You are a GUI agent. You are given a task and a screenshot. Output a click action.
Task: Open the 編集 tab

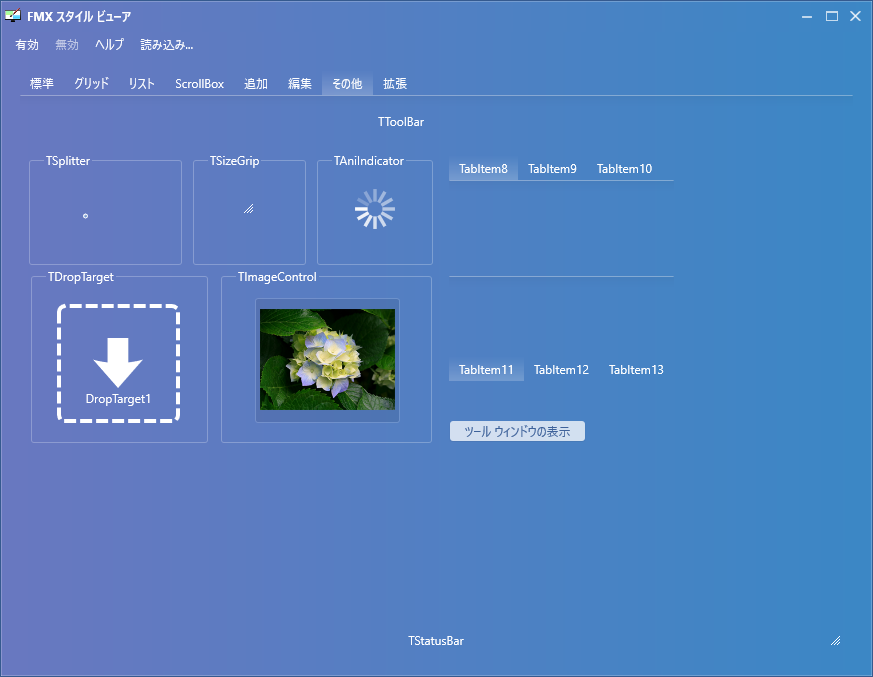pos(299,84)
